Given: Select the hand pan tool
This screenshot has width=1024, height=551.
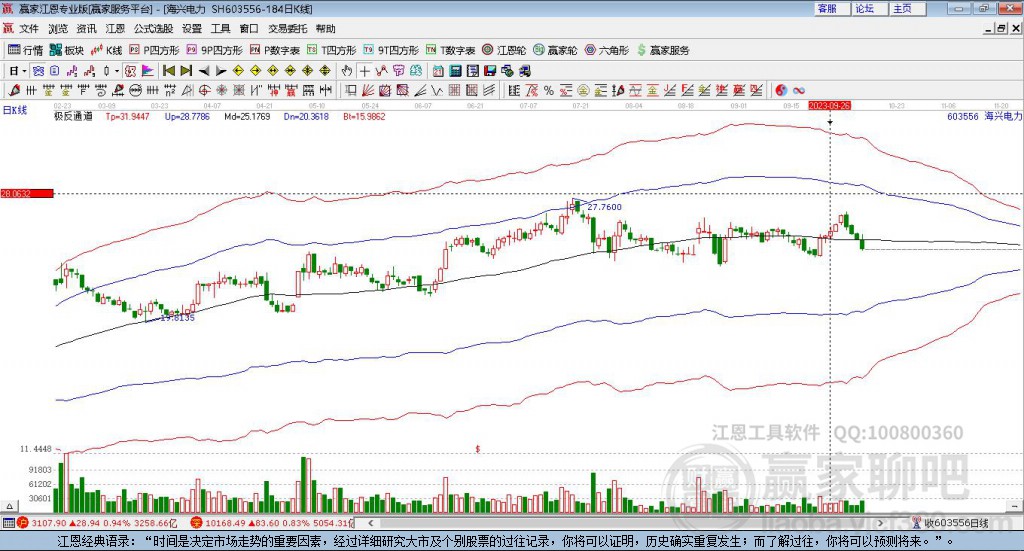Looking at the screenshot, I should coord(347,71).
